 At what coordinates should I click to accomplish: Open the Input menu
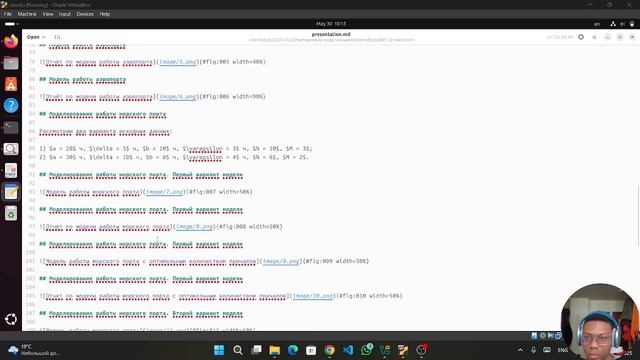tap(64, 14)
